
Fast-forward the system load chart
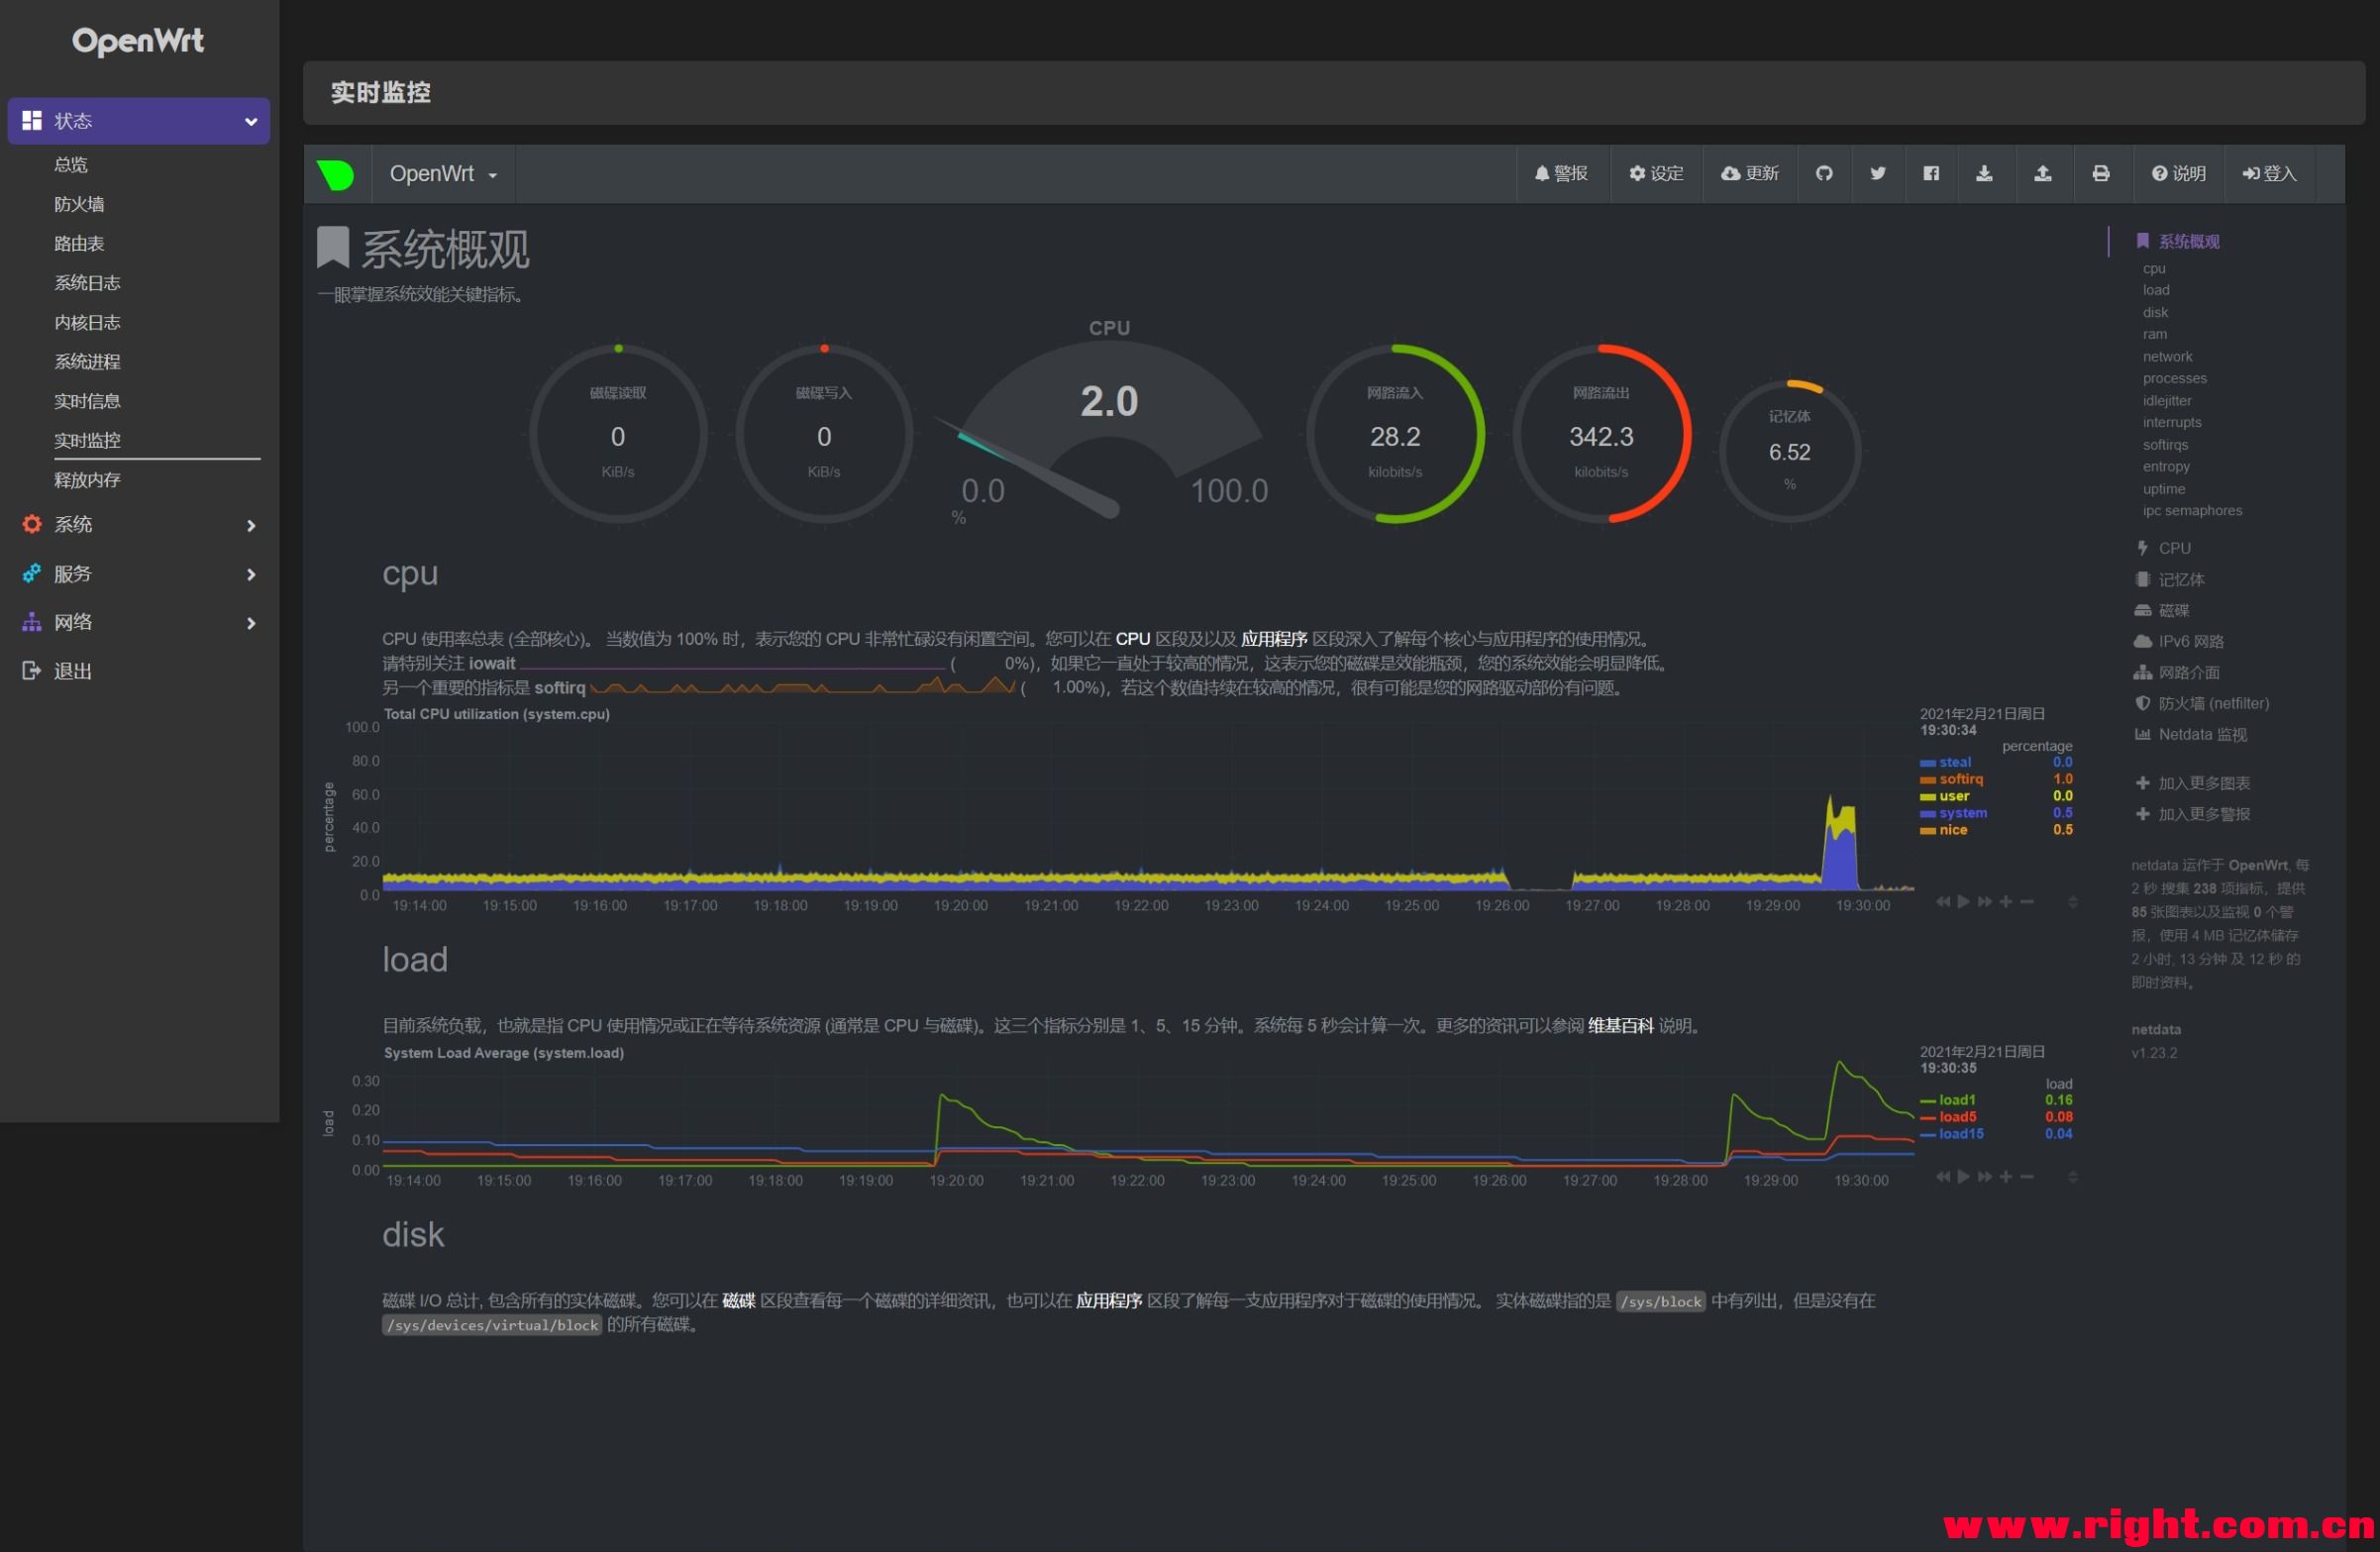coord(1984,1177)
